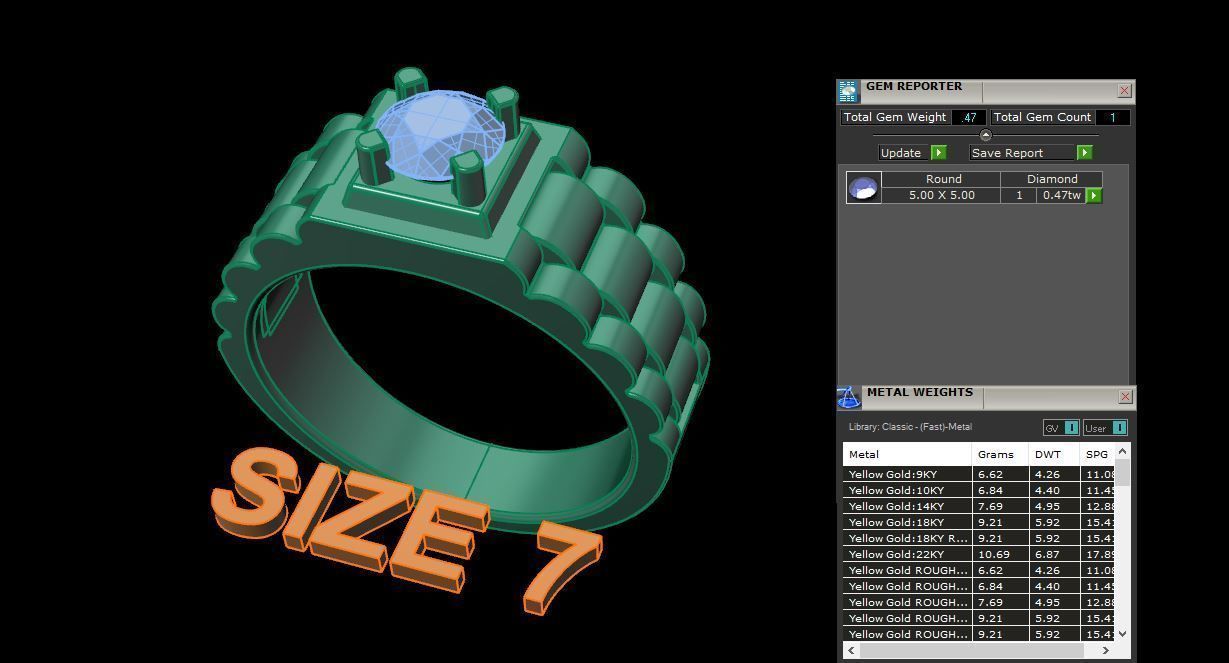Close the Metal Weights panel
This screenshot has height=663, width=1229.
(x=1125, y=397)
